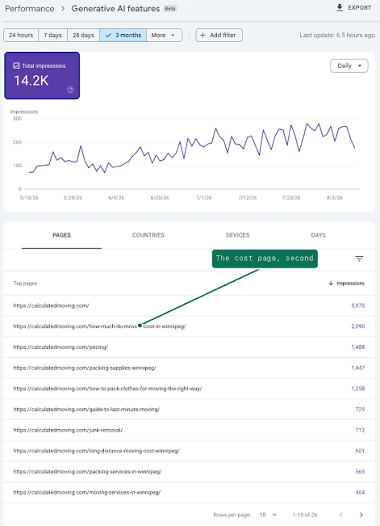Go to previous page of results
This screenshot has width=380, height=526.
pos(341,515)
